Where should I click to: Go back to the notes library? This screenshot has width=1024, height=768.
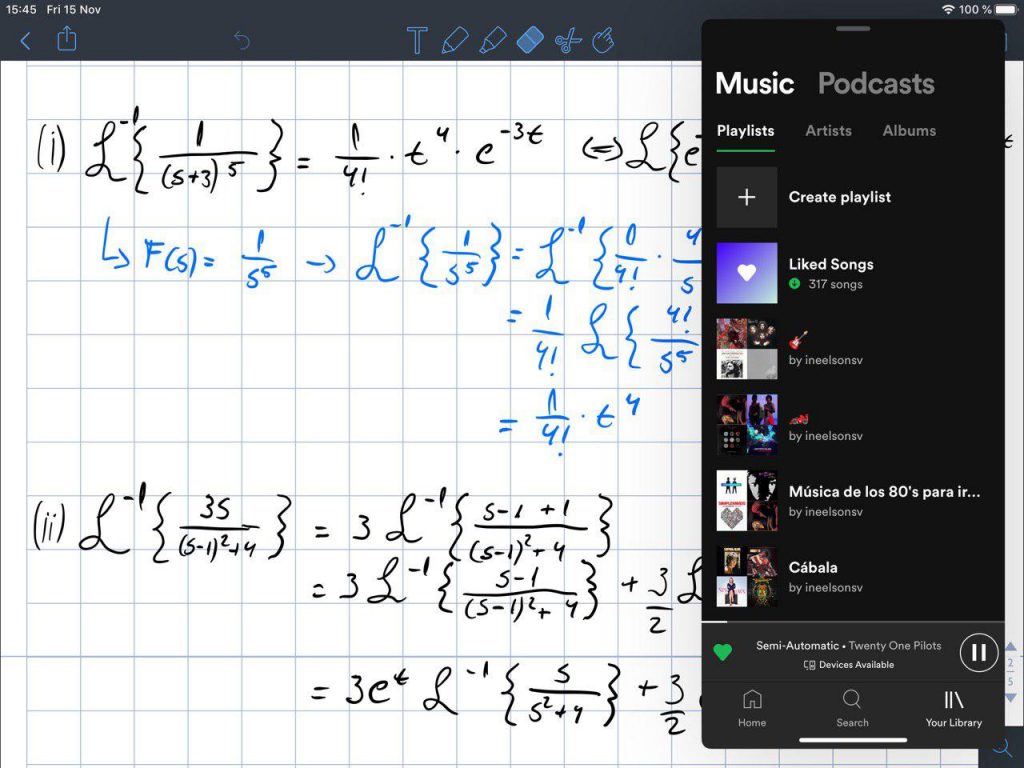point(26,41)
